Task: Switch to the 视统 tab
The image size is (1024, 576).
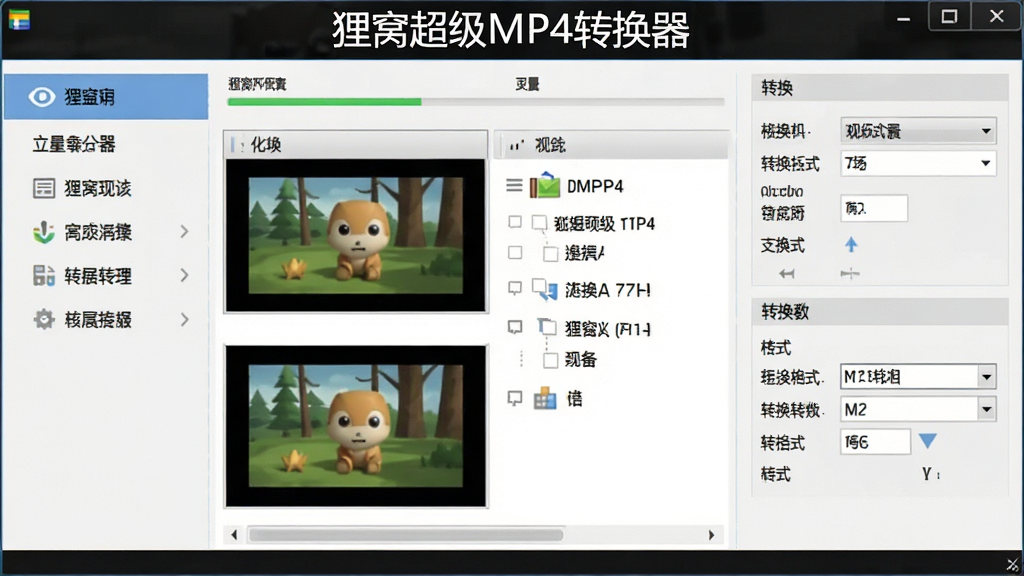Action: coord(611,144)
